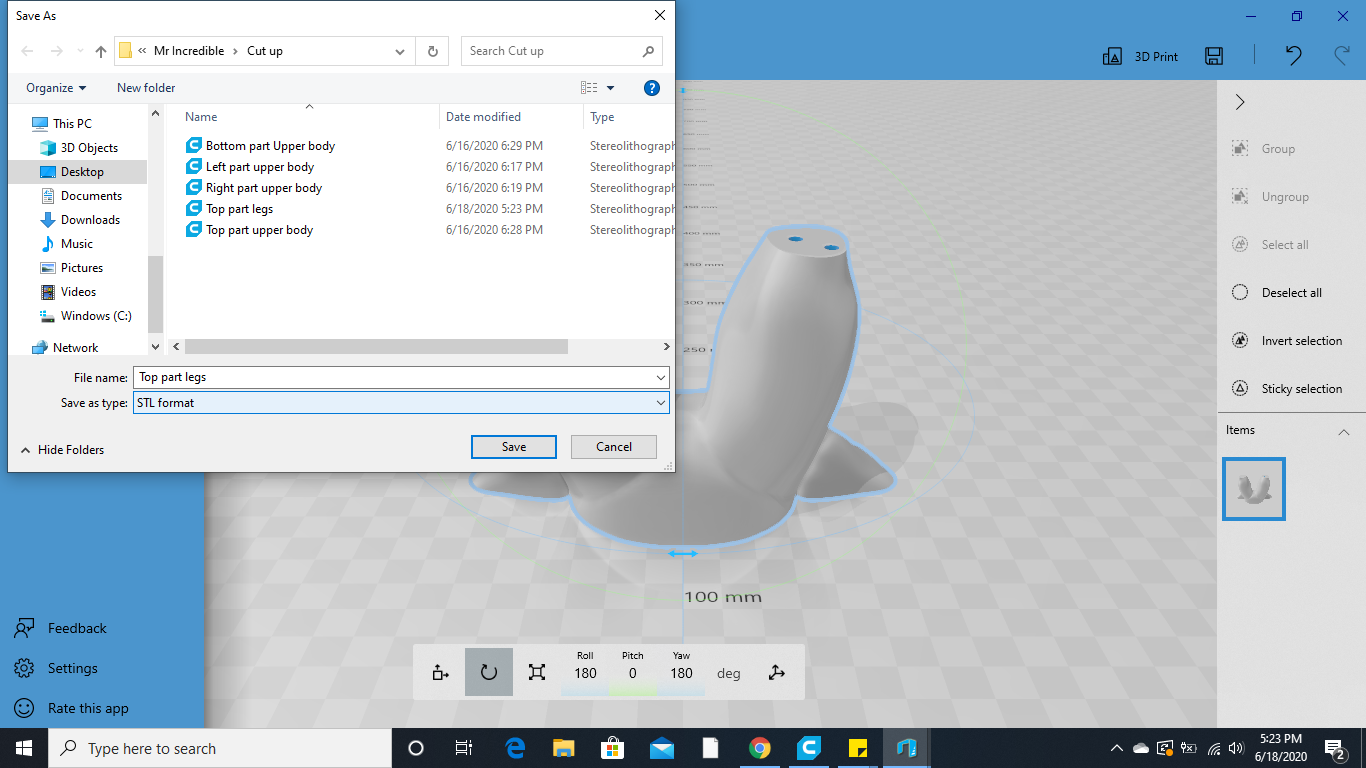Image resolution: width=1366 pixels, height=768 pixels.
Task: Change the file view layout icon
Action: coord(589,88)
